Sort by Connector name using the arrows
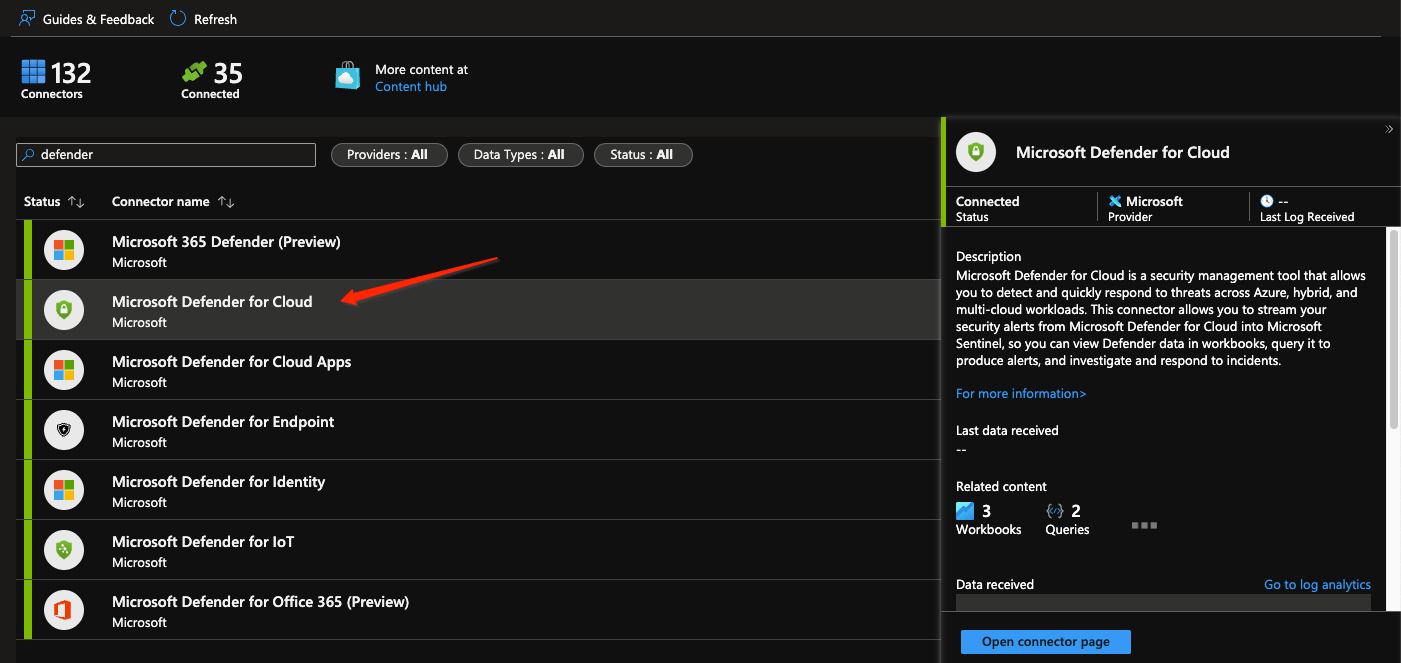This screenshot has height=663, width=1401. coord(226,202)
